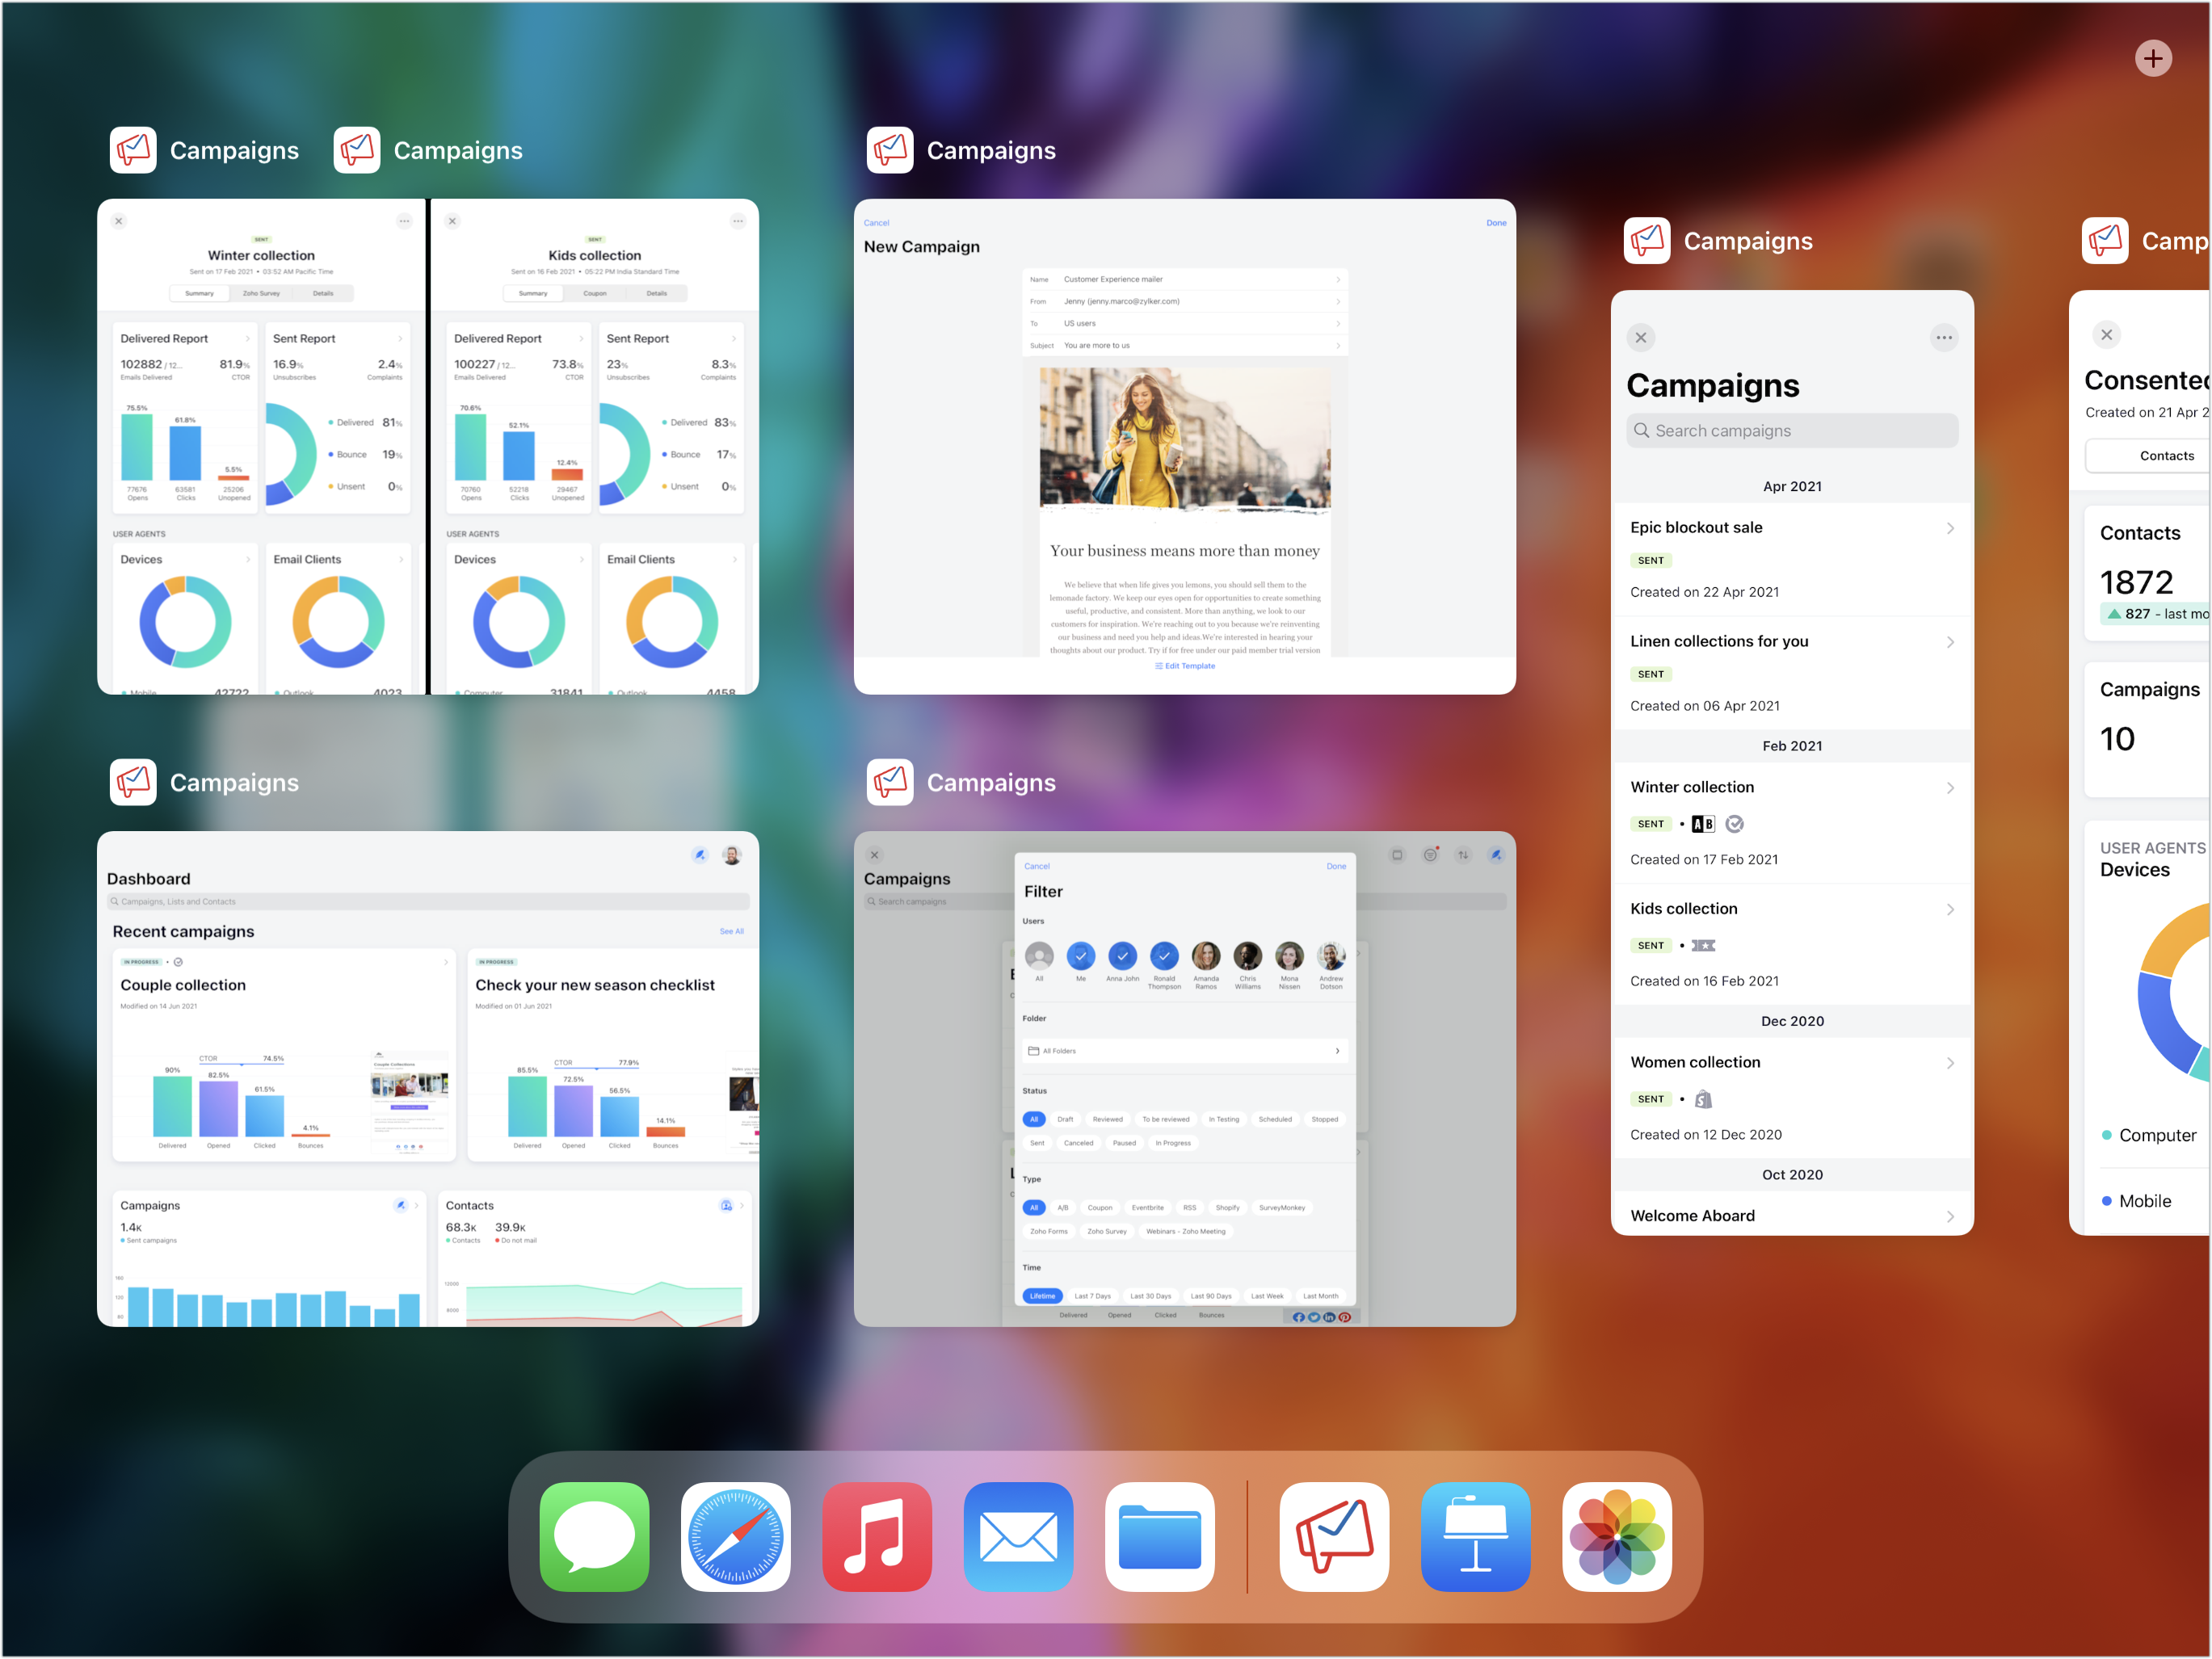Open the Epic blockout sale campaign chevron
2212x1659 pixels.
[1950, 528]
